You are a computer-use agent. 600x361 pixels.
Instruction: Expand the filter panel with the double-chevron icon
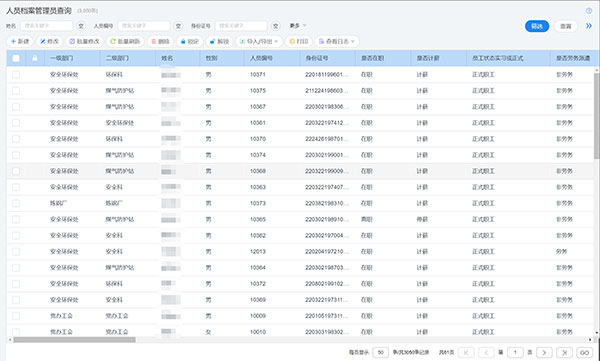[x=589, y=26]
